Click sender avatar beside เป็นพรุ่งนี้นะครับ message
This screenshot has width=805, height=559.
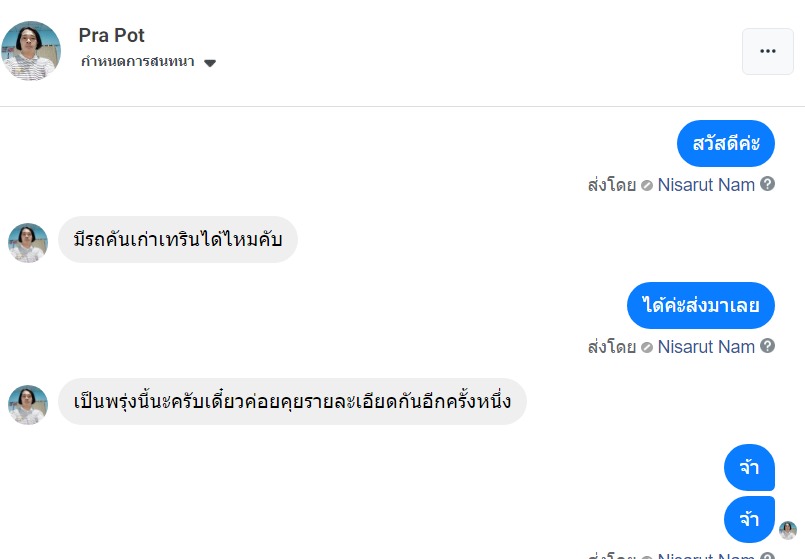coord(28,405)
